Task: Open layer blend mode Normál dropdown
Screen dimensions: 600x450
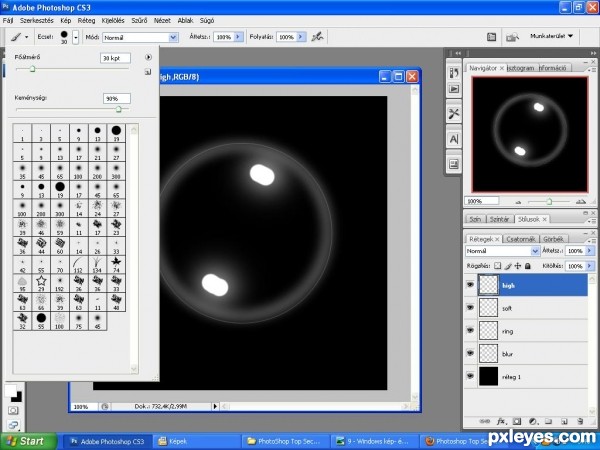Action: (535, 251)
